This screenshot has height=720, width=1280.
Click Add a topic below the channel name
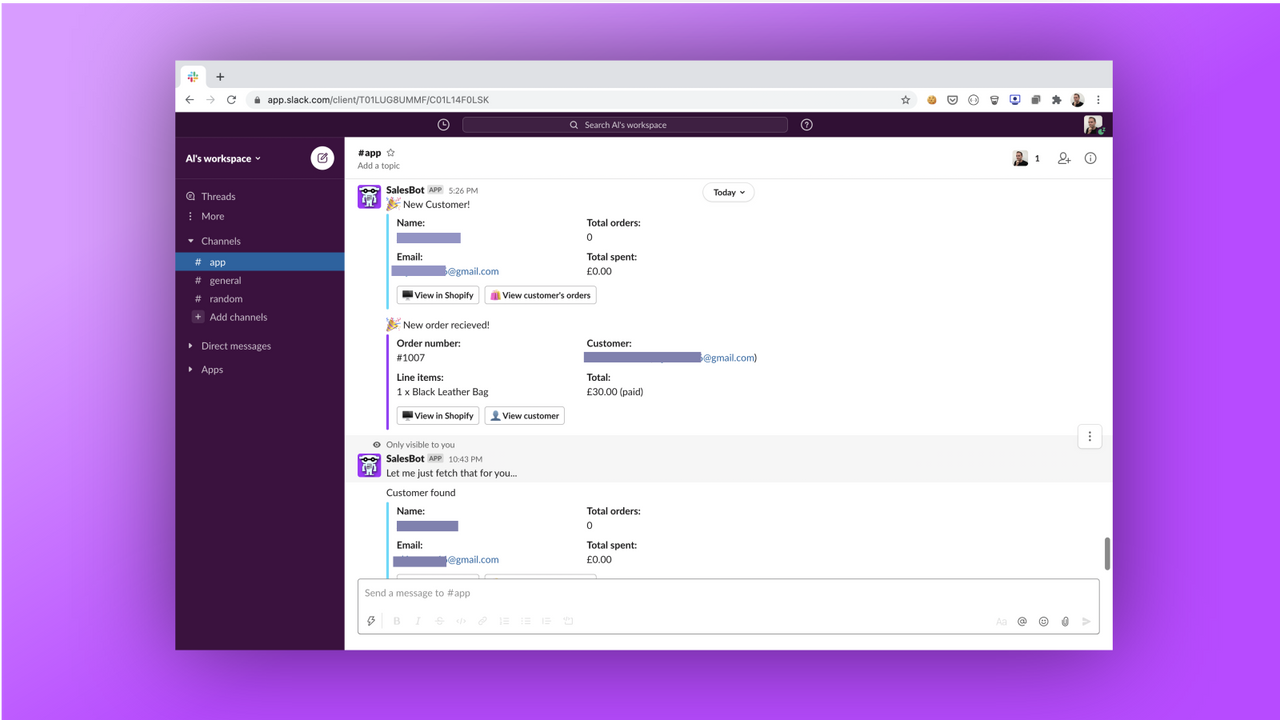pos(378,165)
